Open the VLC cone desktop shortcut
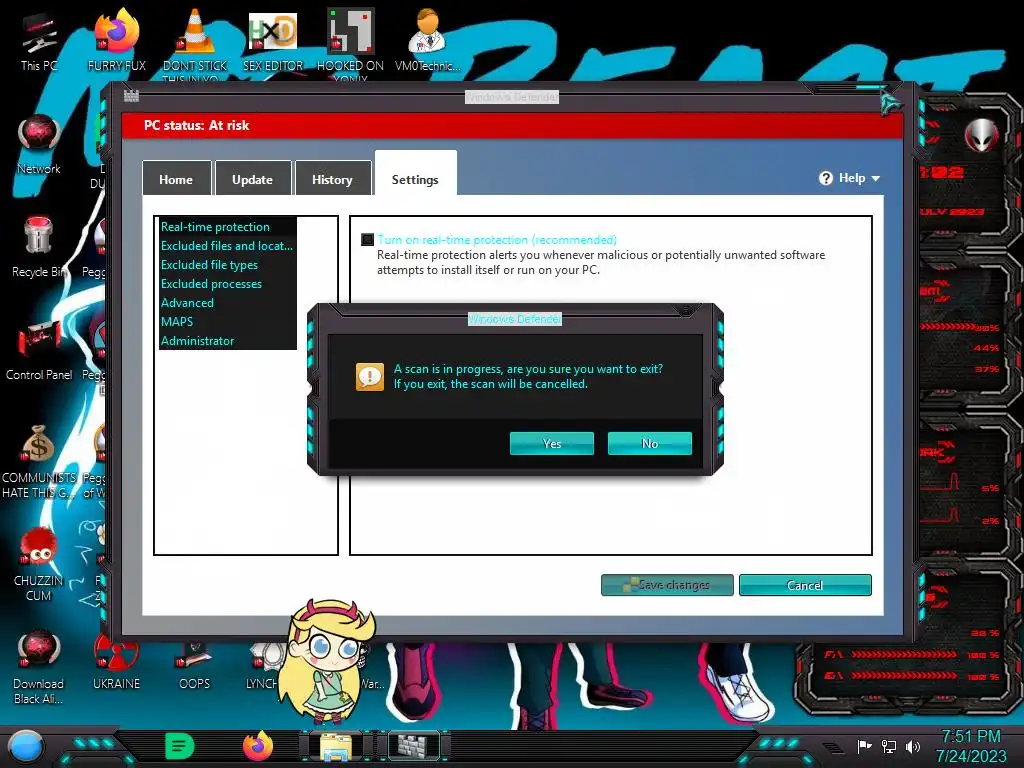Image resolution: width=1024 pixels, height=768 pixels. [195, 40]
